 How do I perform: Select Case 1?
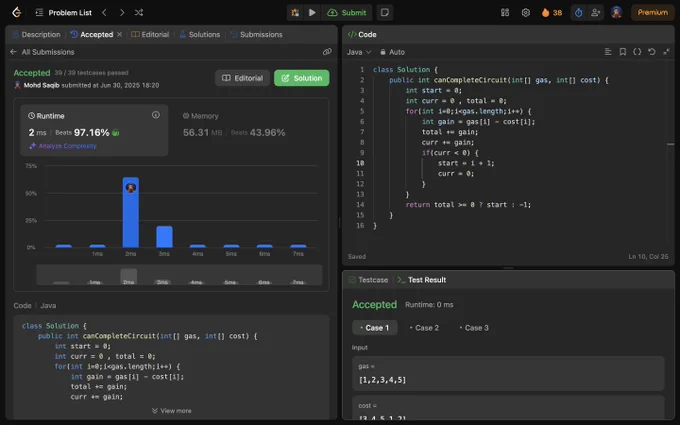[374, 328]
